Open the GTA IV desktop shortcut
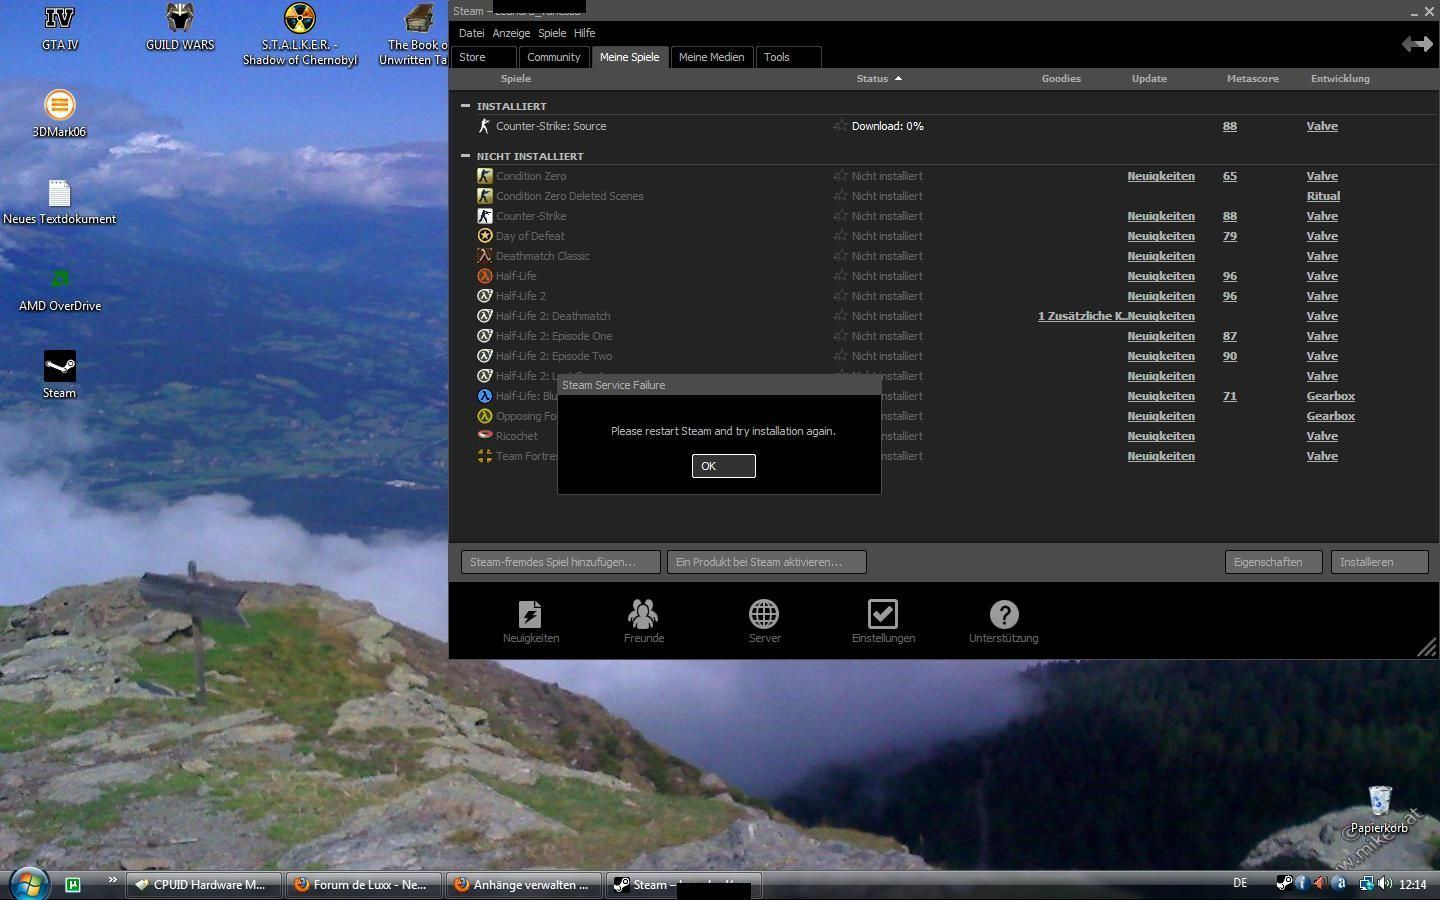Screen dimensions: 1440x900 [x=60, y=27]
